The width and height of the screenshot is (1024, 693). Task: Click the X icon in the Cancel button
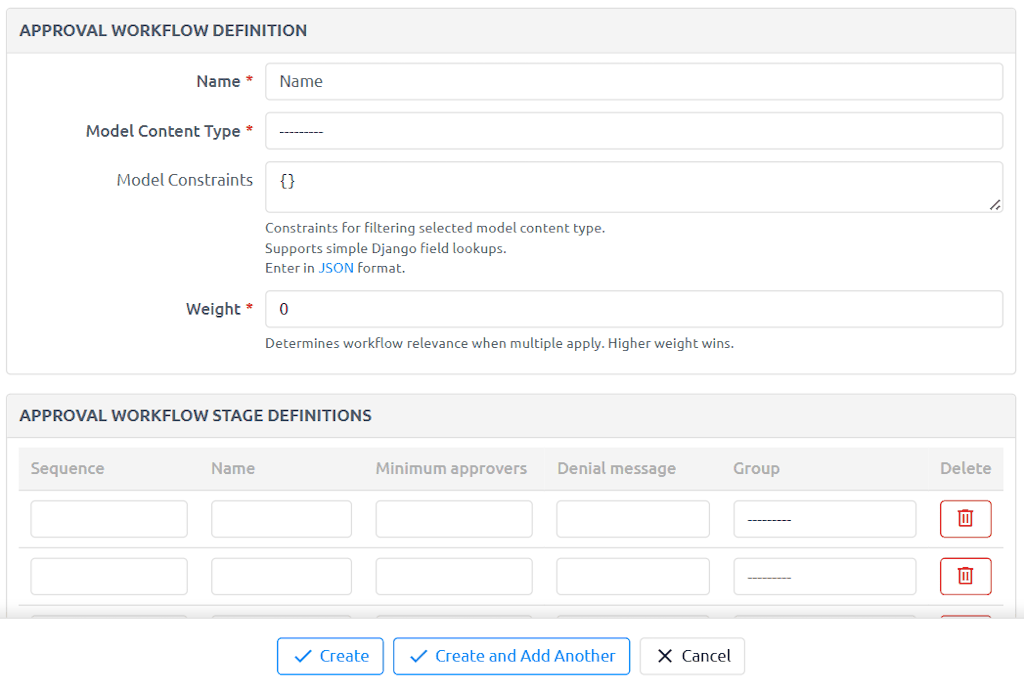point(664,656)
